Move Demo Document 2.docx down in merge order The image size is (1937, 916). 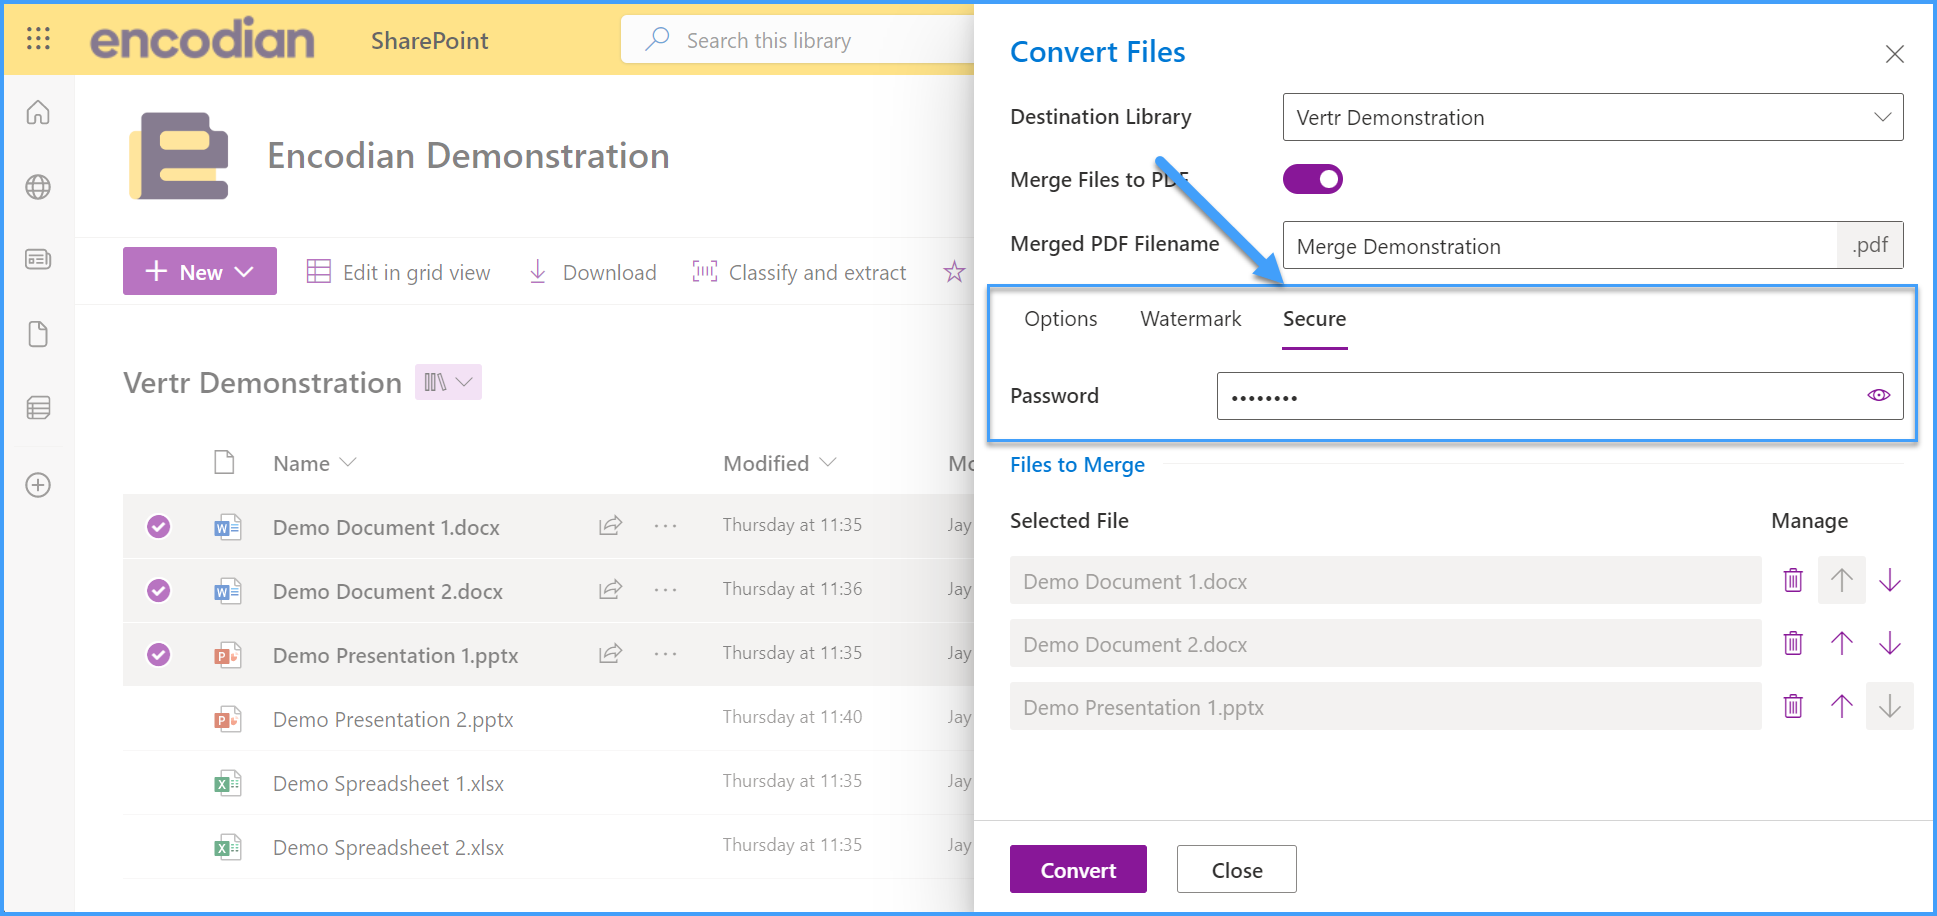[1890, 643]
